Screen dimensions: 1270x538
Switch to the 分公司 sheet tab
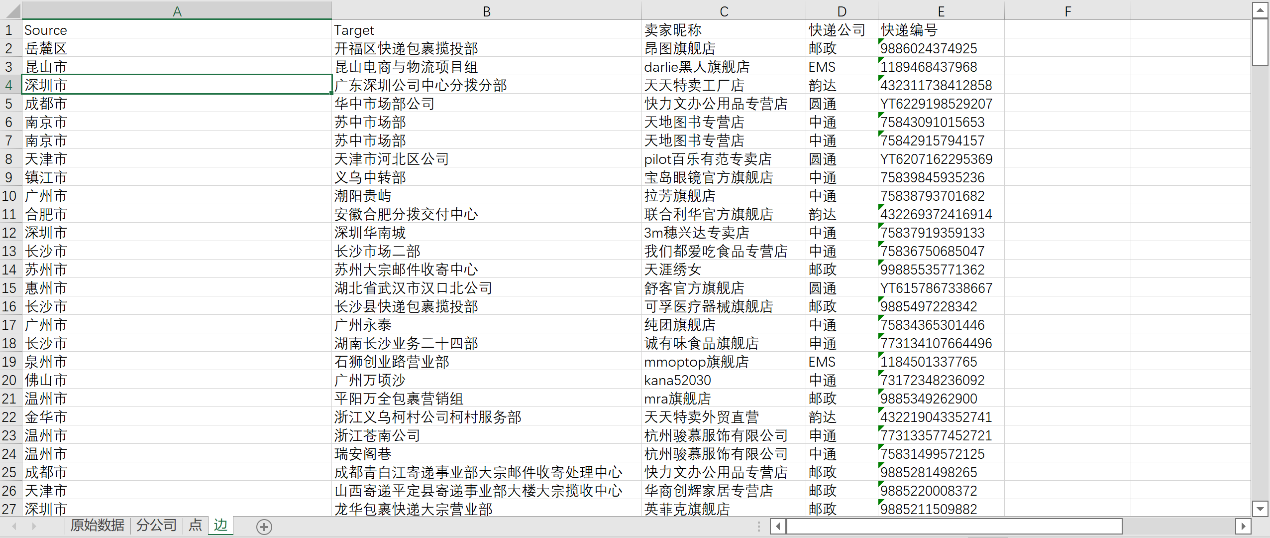(x=156, y=526)
